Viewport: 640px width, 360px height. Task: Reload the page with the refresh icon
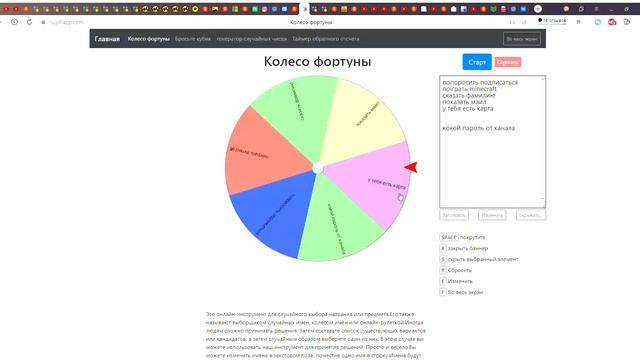[x=29, y=22]
